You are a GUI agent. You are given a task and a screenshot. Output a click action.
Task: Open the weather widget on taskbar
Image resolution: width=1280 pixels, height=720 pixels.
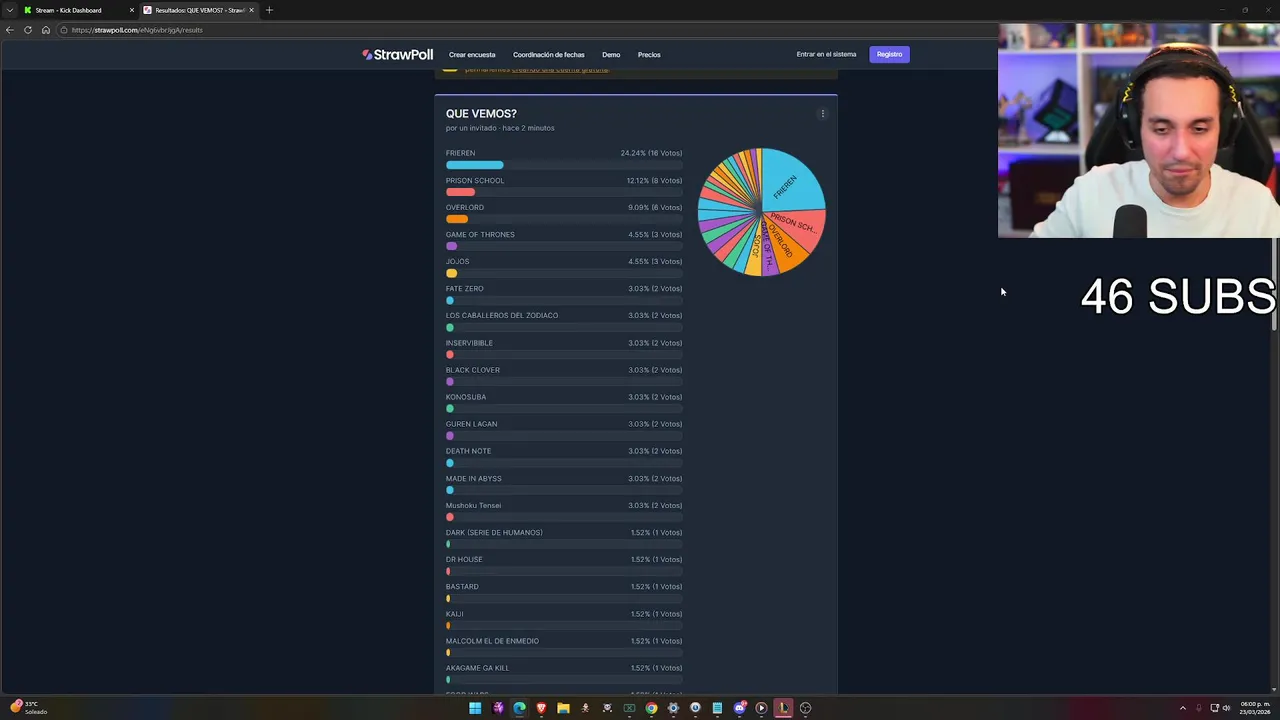tap(28, 708)
